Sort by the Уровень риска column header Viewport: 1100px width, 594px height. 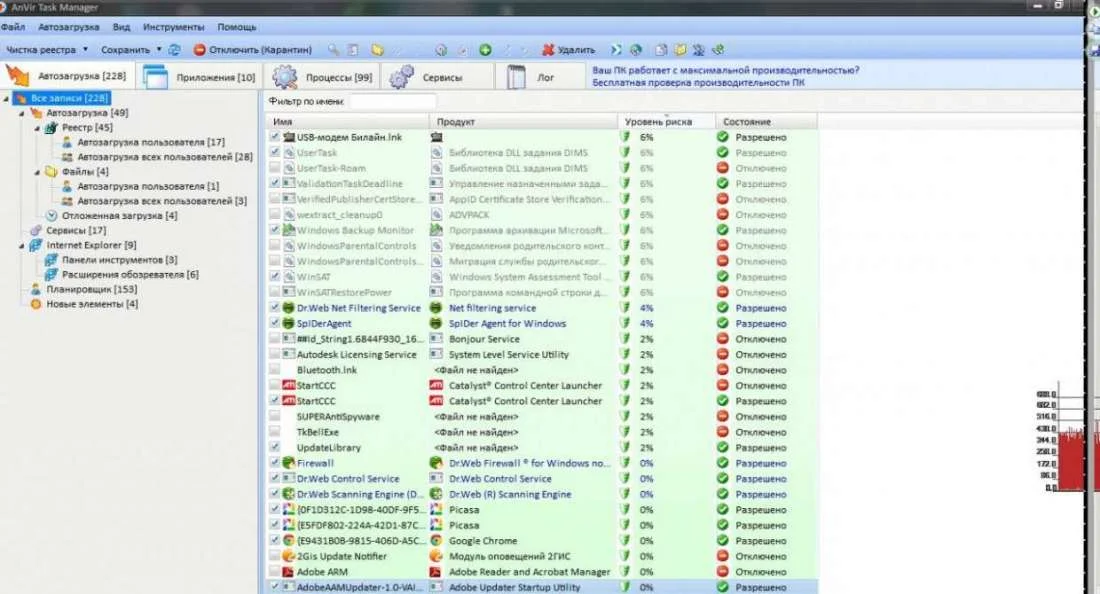pyautogui.click(x=666, y=121)
